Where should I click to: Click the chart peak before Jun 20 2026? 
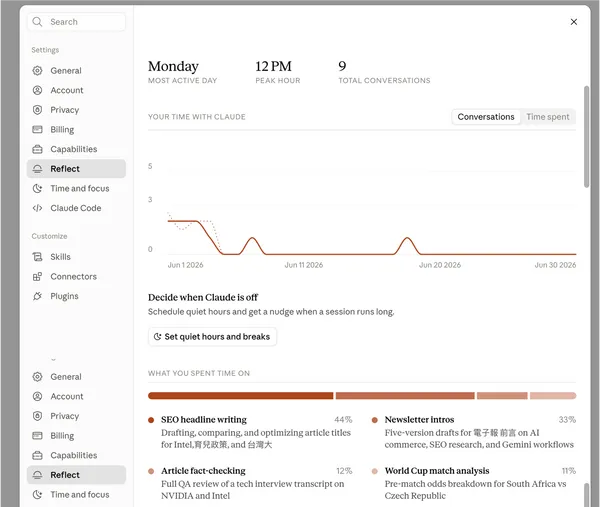(x=407, y=238)
